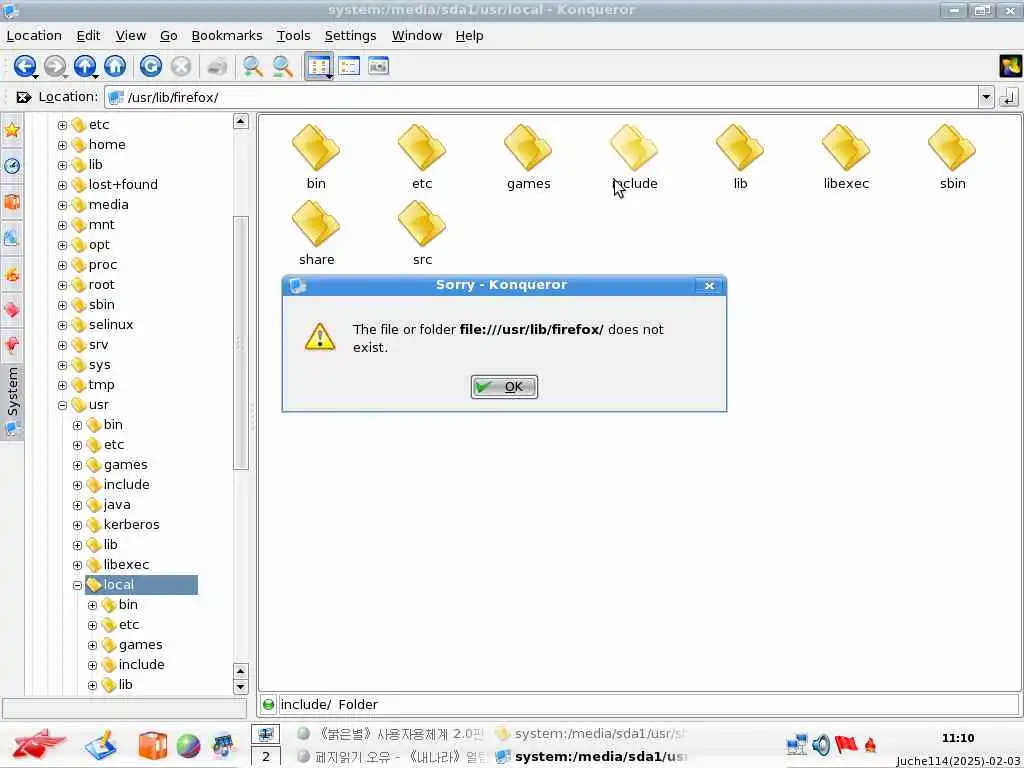Viewport: 1024px width, 768px height.
Task: Expand the lost+found tree node
Action: [62, 185]
